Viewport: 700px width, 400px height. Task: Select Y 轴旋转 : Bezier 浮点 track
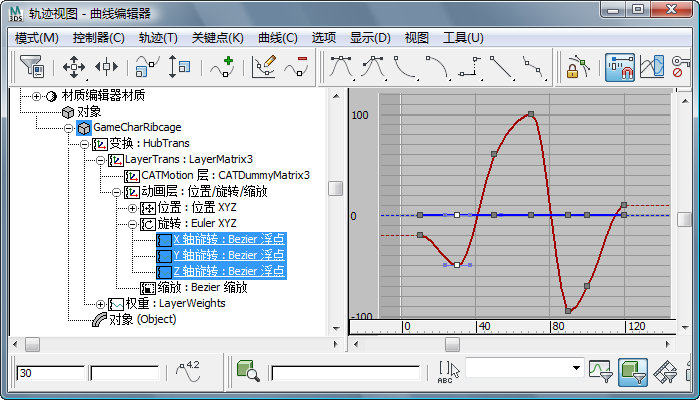(x=221, y=255)
